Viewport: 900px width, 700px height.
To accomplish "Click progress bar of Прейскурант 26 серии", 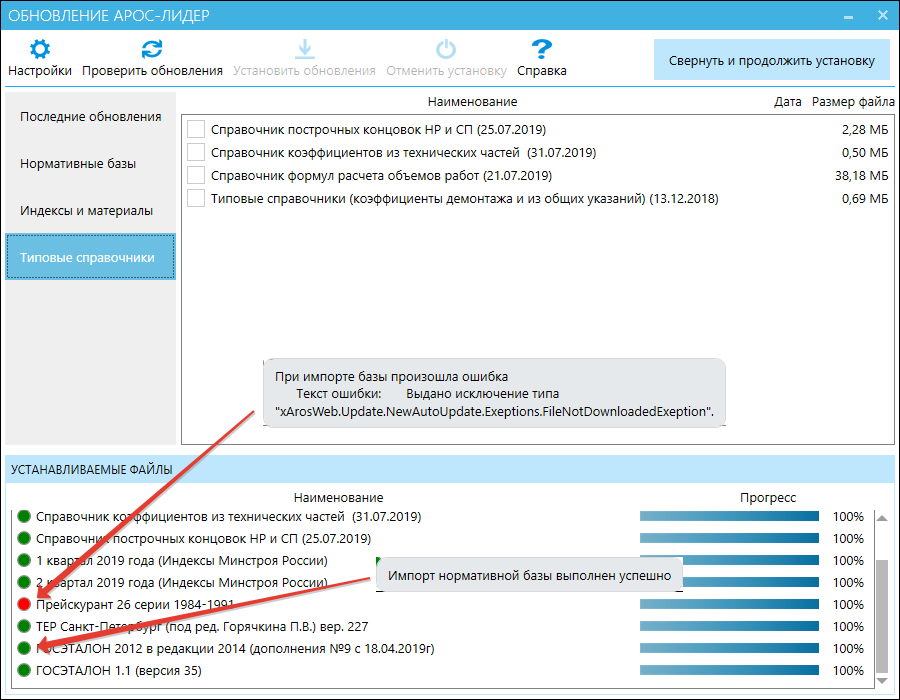I will 729,604.
